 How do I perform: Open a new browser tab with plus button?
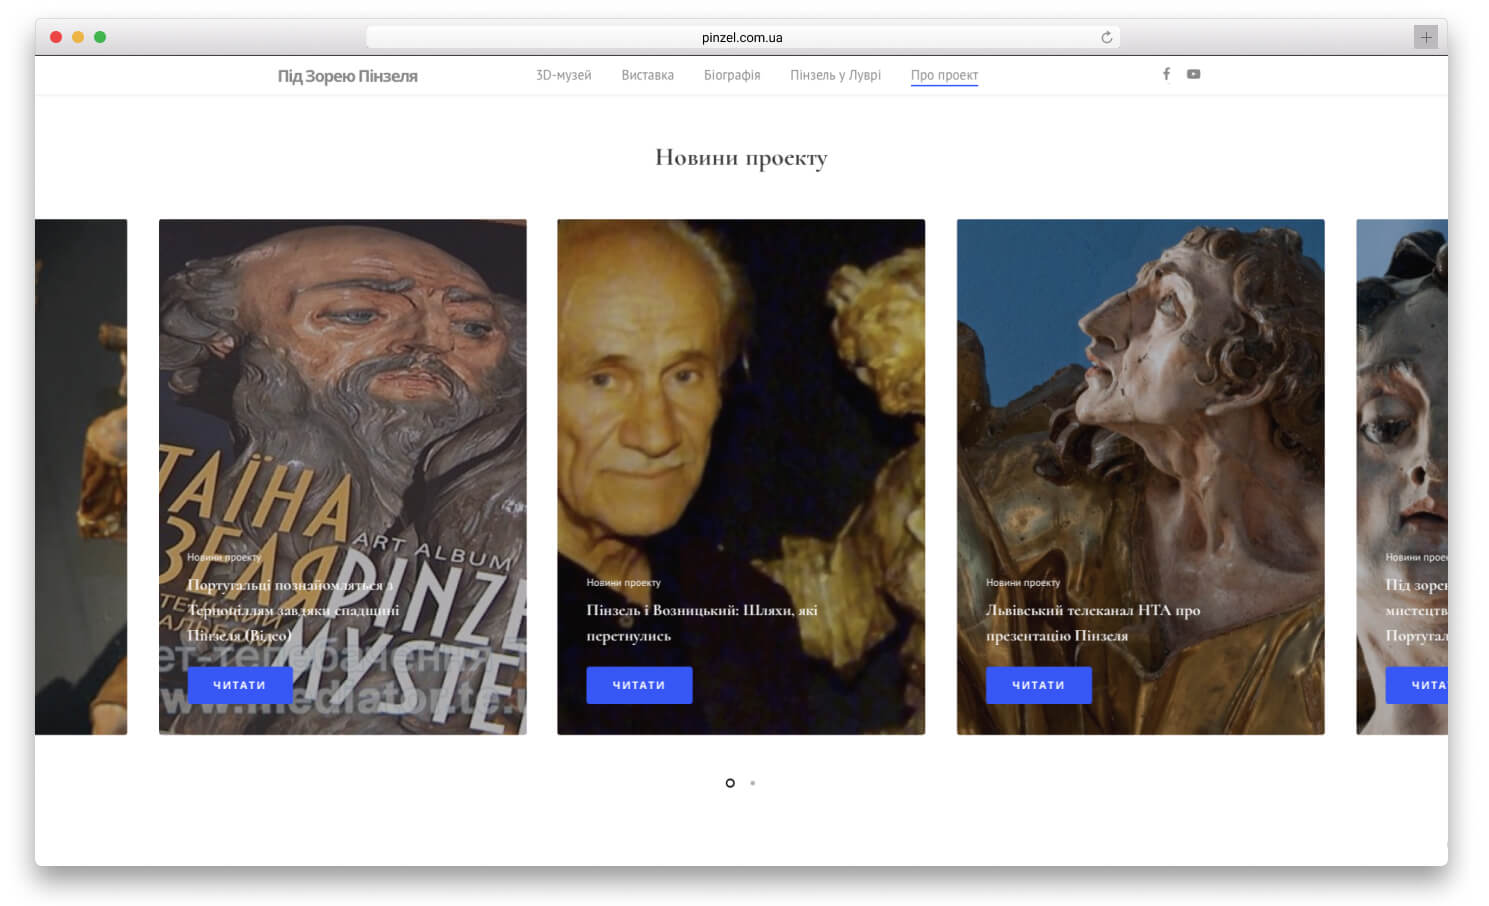(x=1425, y=37)
